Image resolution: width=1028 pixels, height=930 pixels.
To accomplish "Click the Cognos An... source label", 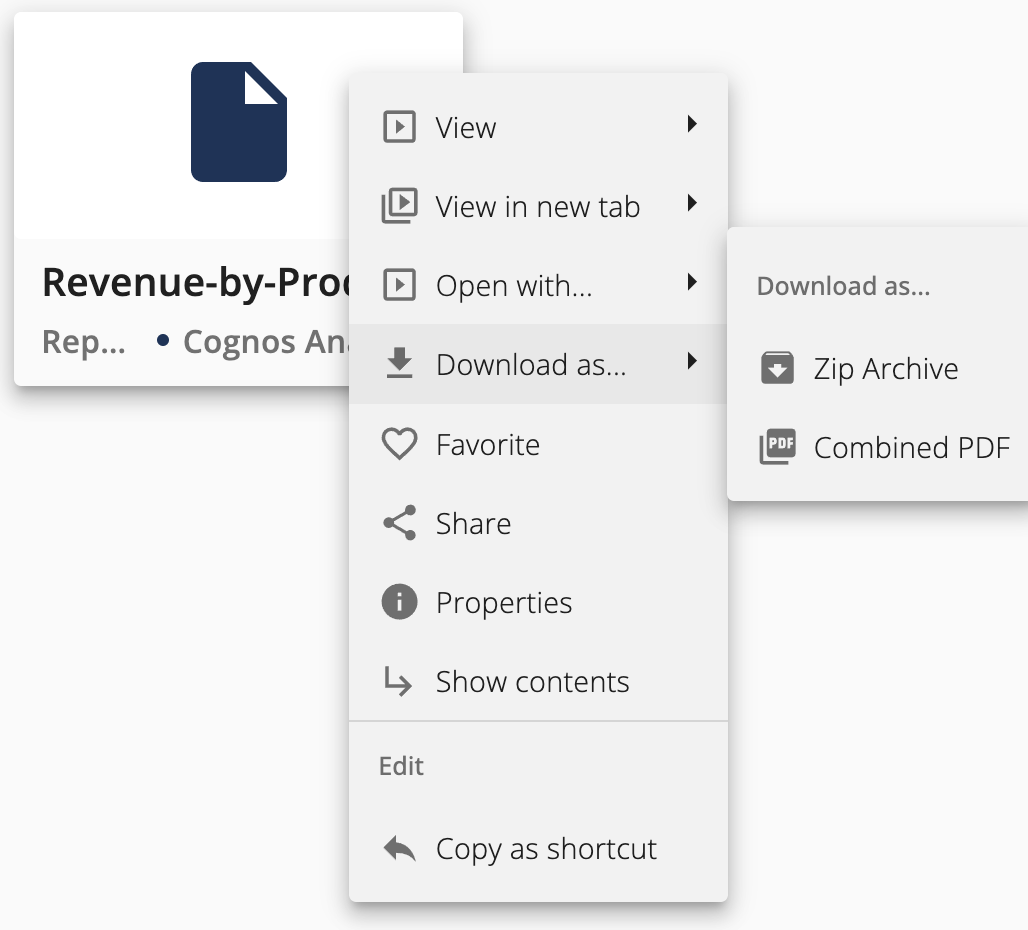I will point(266,341).
